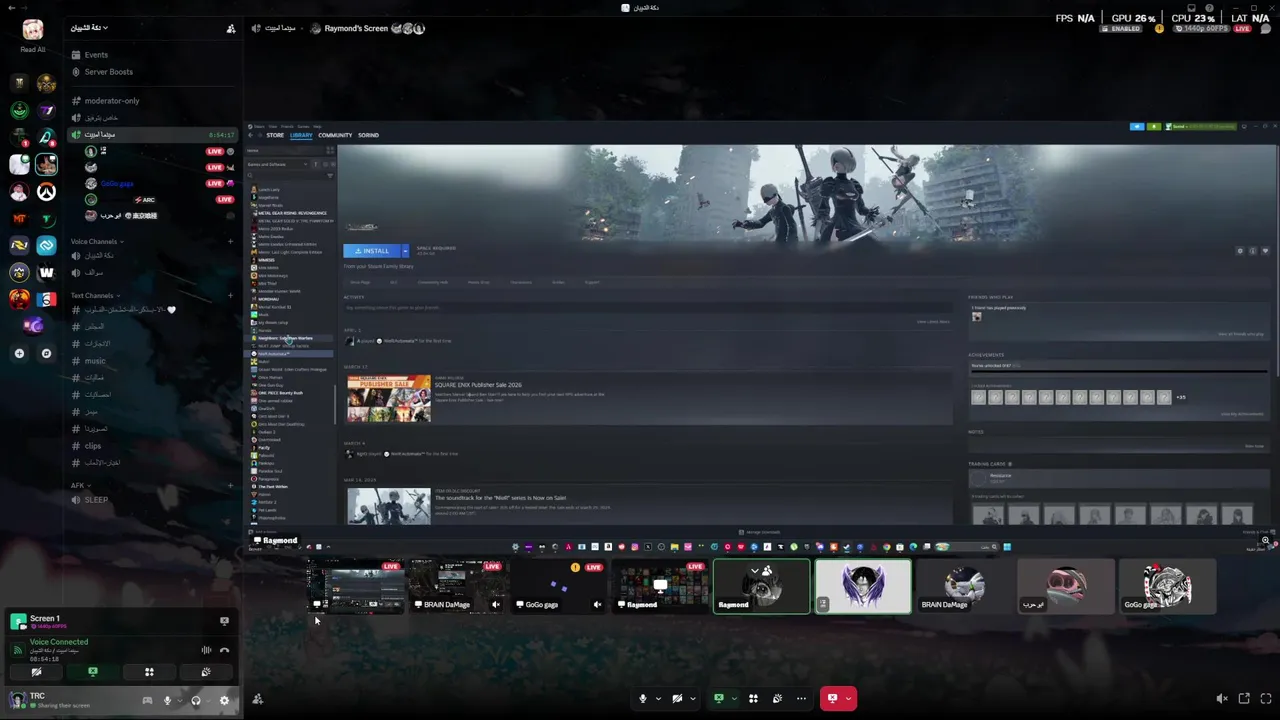
Task: Toggle green screen share button in voice panel
Action: [93, 672]
